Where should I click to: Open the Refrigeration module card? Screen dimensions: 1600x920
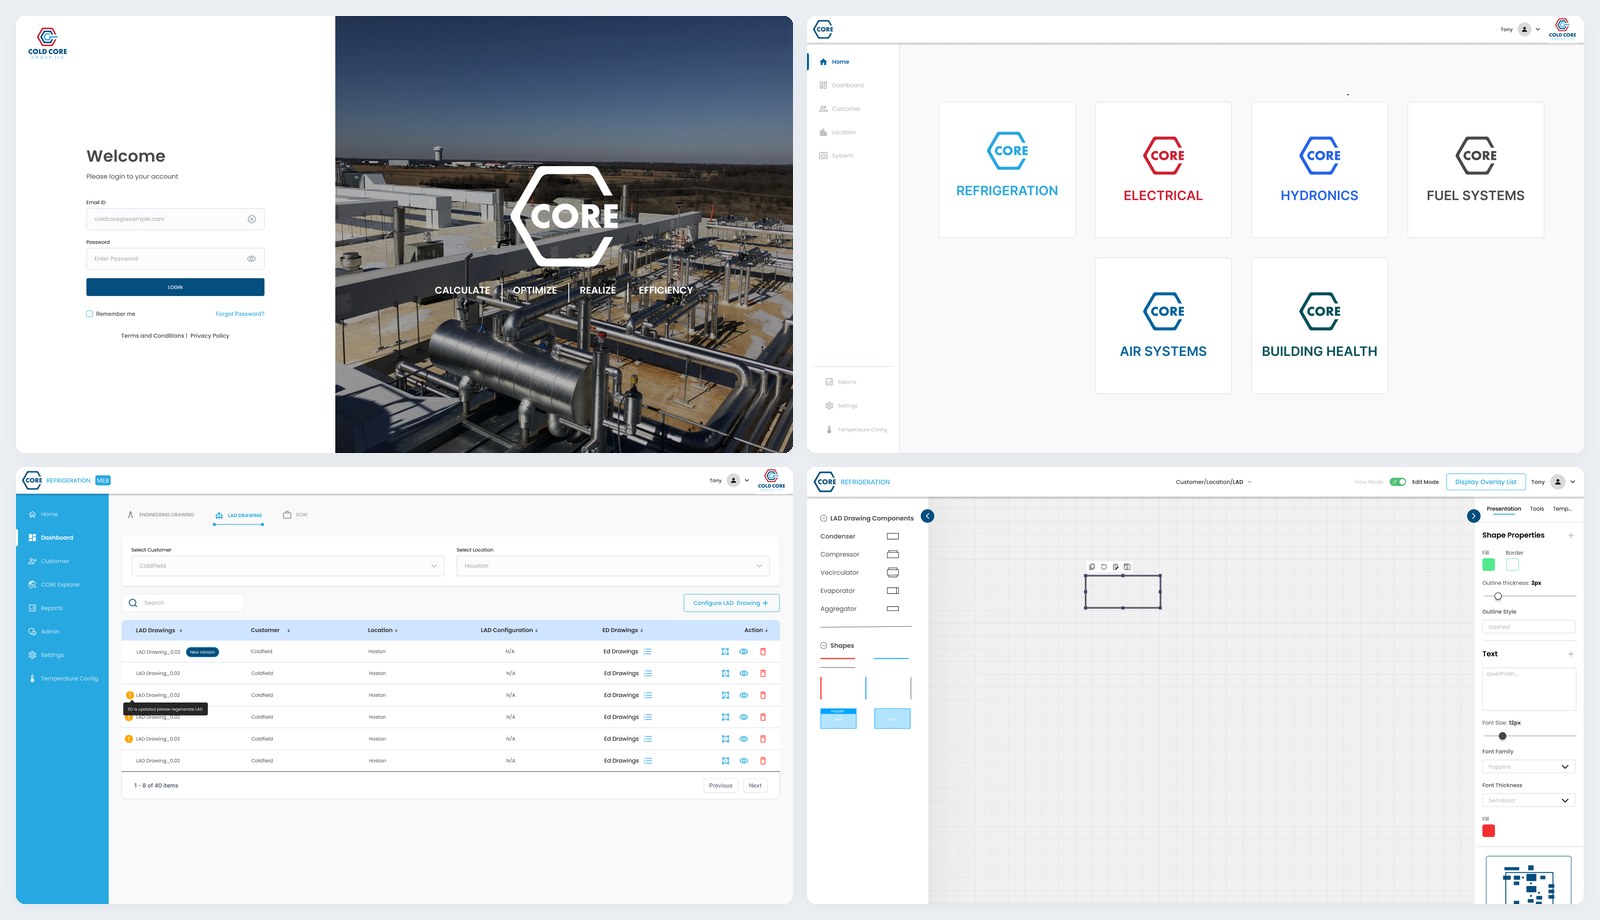1007,170
